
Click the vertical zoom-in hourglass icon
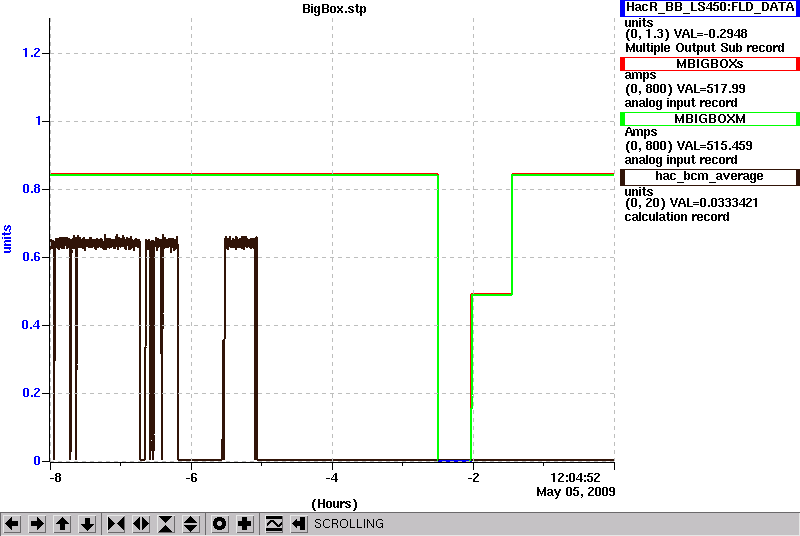(166, 524)
